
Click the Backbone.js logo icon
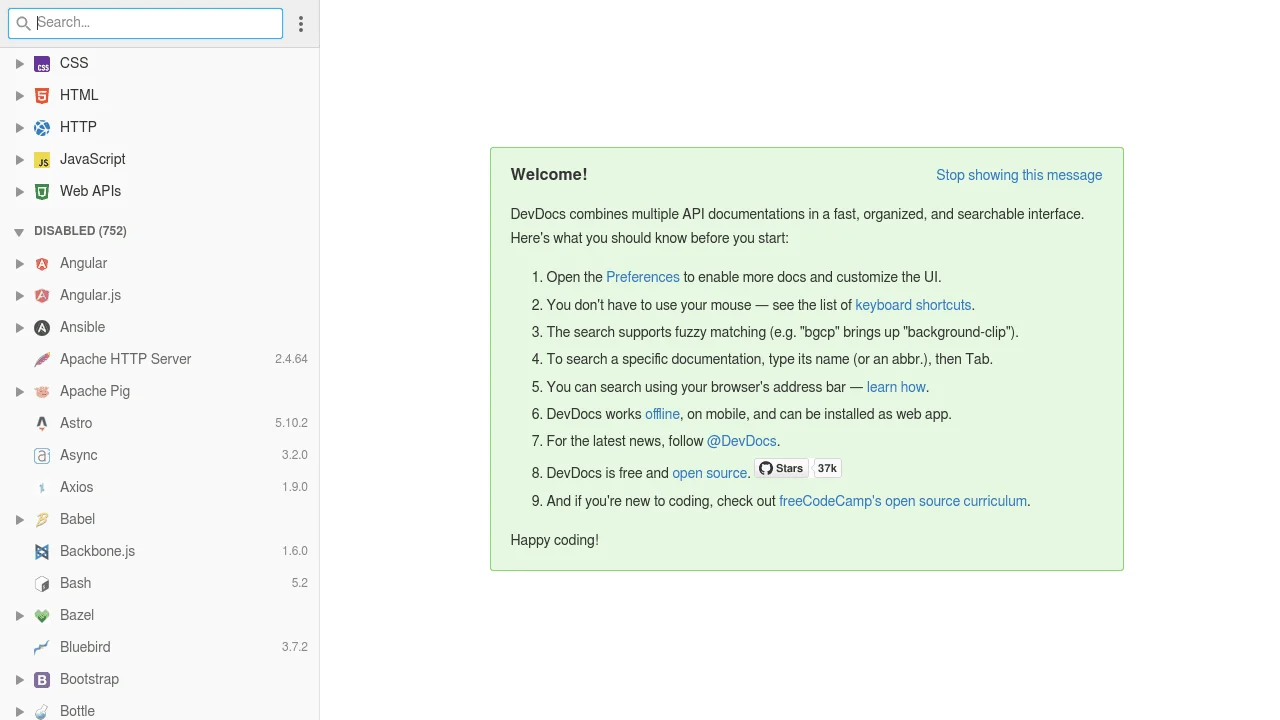(42, 552)
